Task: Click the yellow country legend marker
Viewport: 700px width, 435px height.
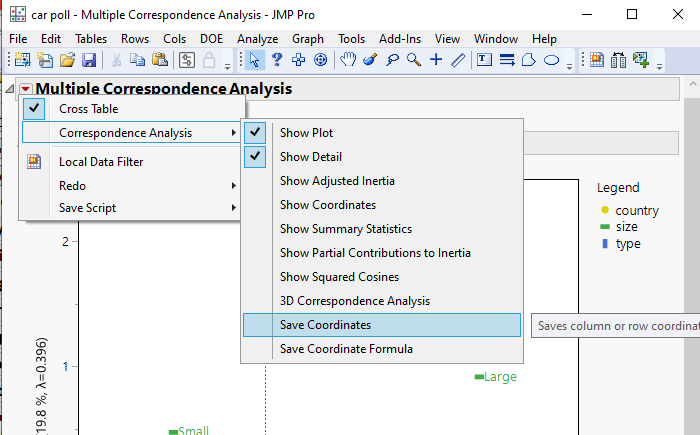Action: (x=605, y=210)
